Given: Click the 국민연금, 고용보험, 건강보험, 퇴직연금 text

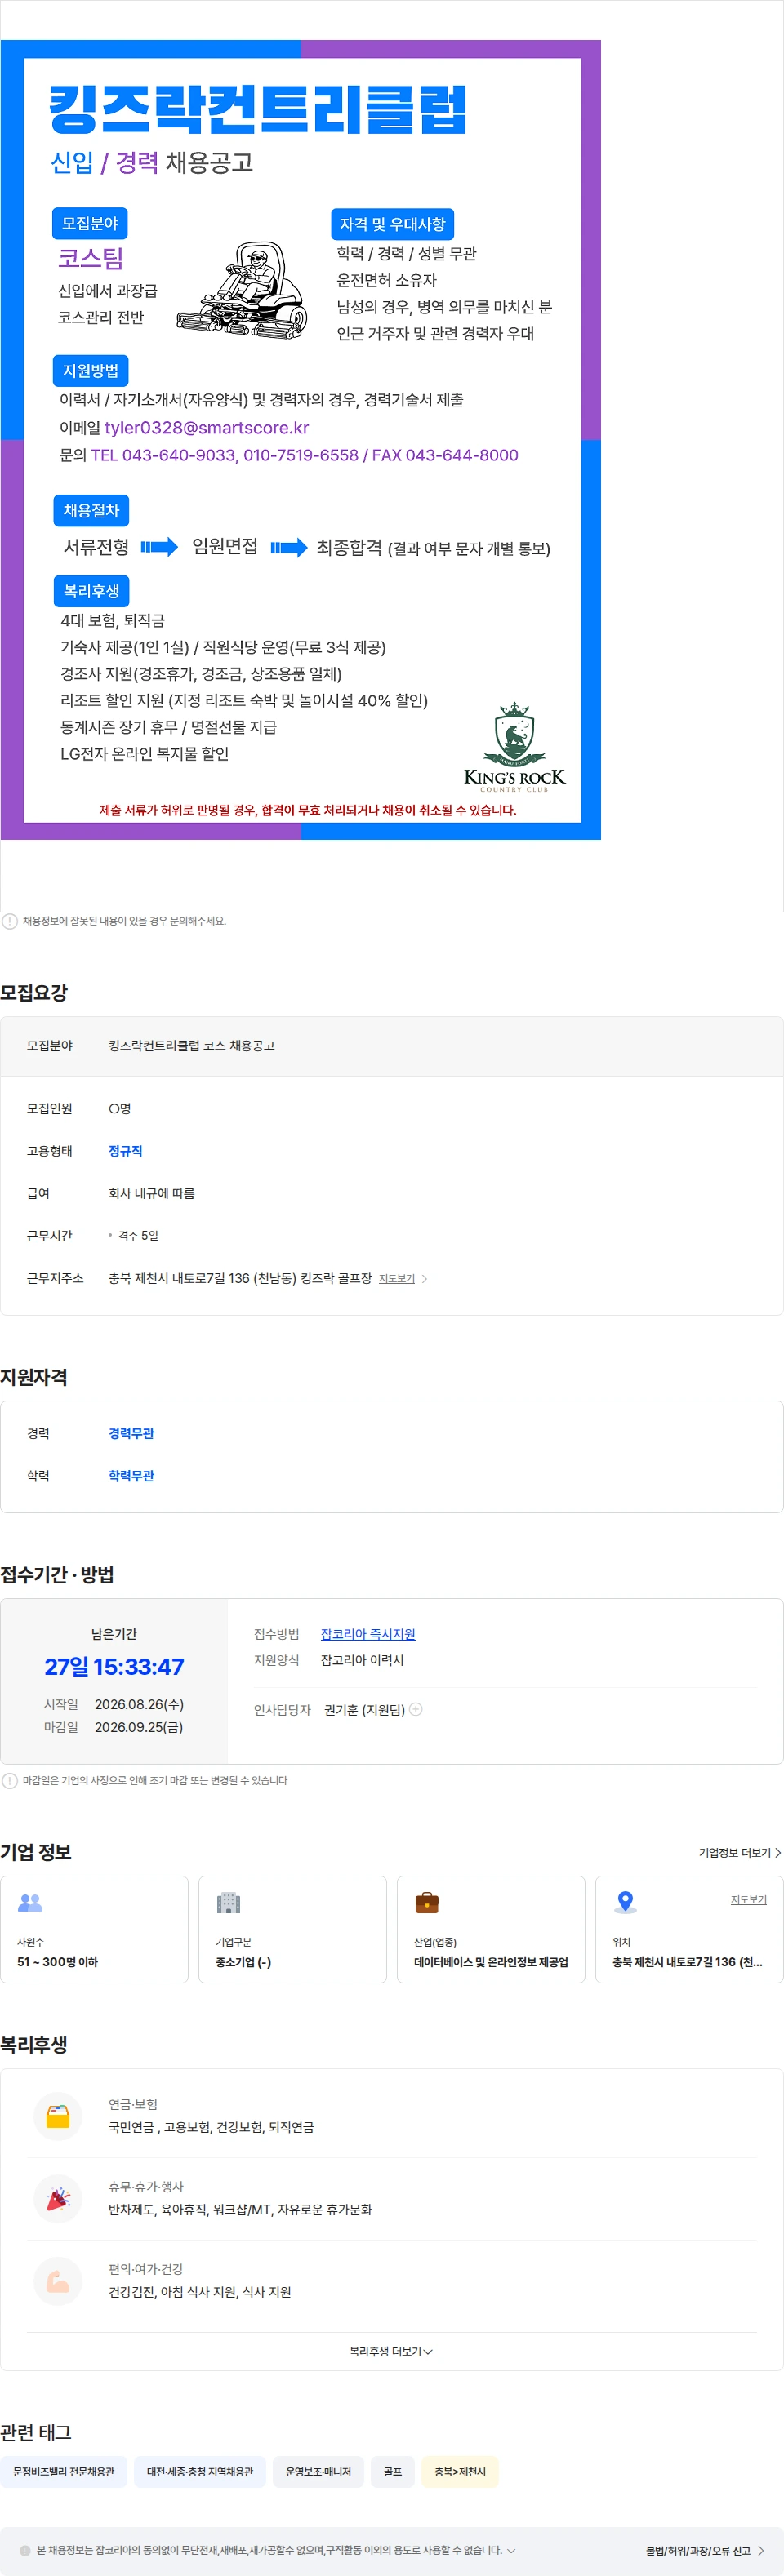Looking at the screenshot, I should [211, 2127].
